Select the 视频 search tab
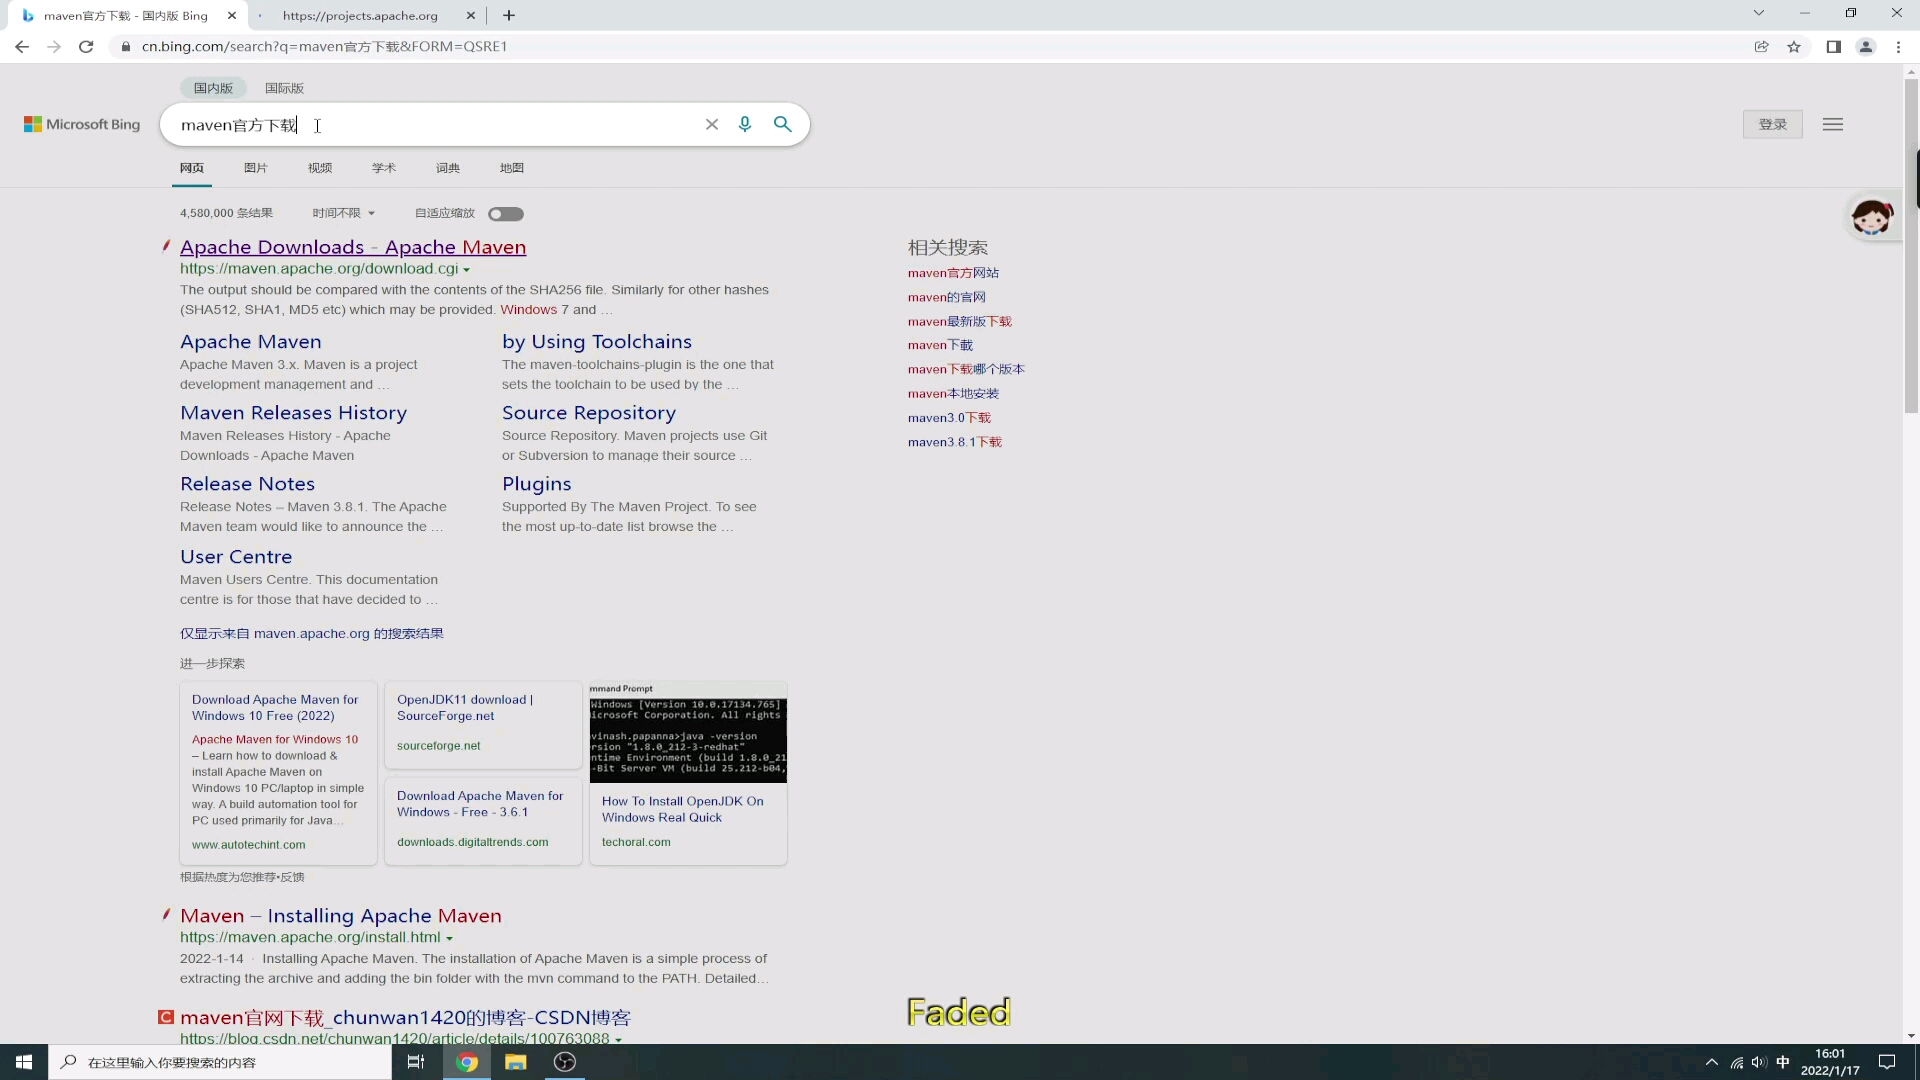The width and height of the screenshot is (1920, 1080). point(320,168)
